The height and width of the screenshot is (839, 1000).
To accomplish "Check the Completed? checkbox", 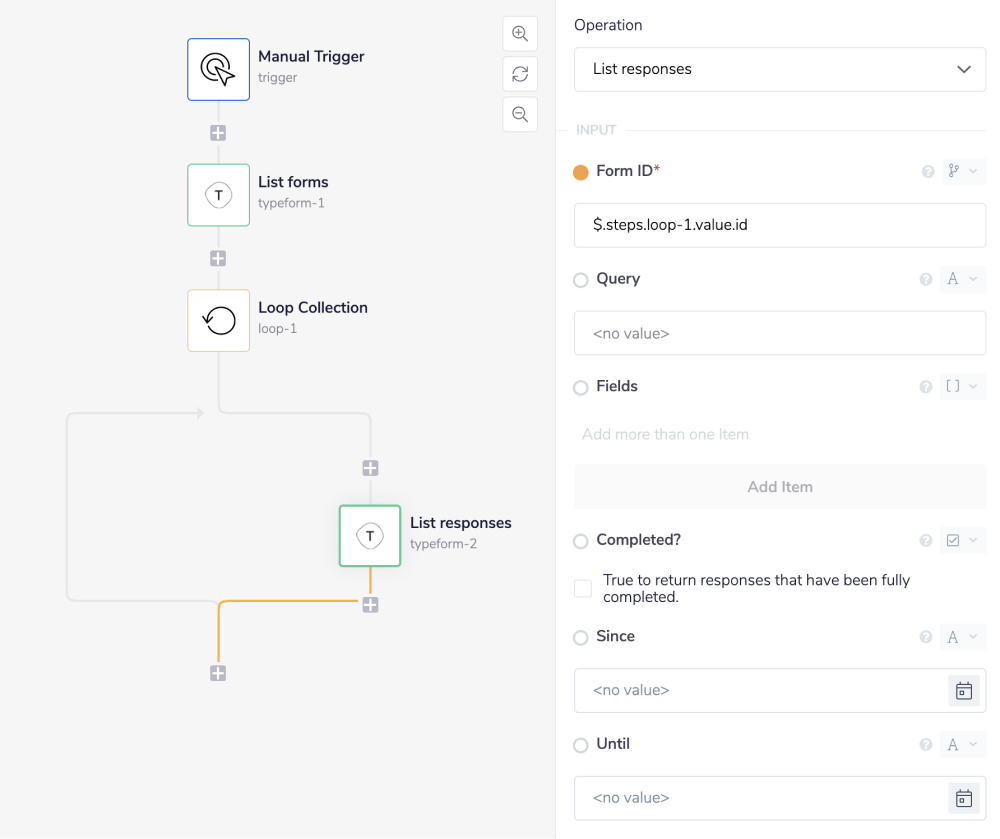I will pos(581,588).
